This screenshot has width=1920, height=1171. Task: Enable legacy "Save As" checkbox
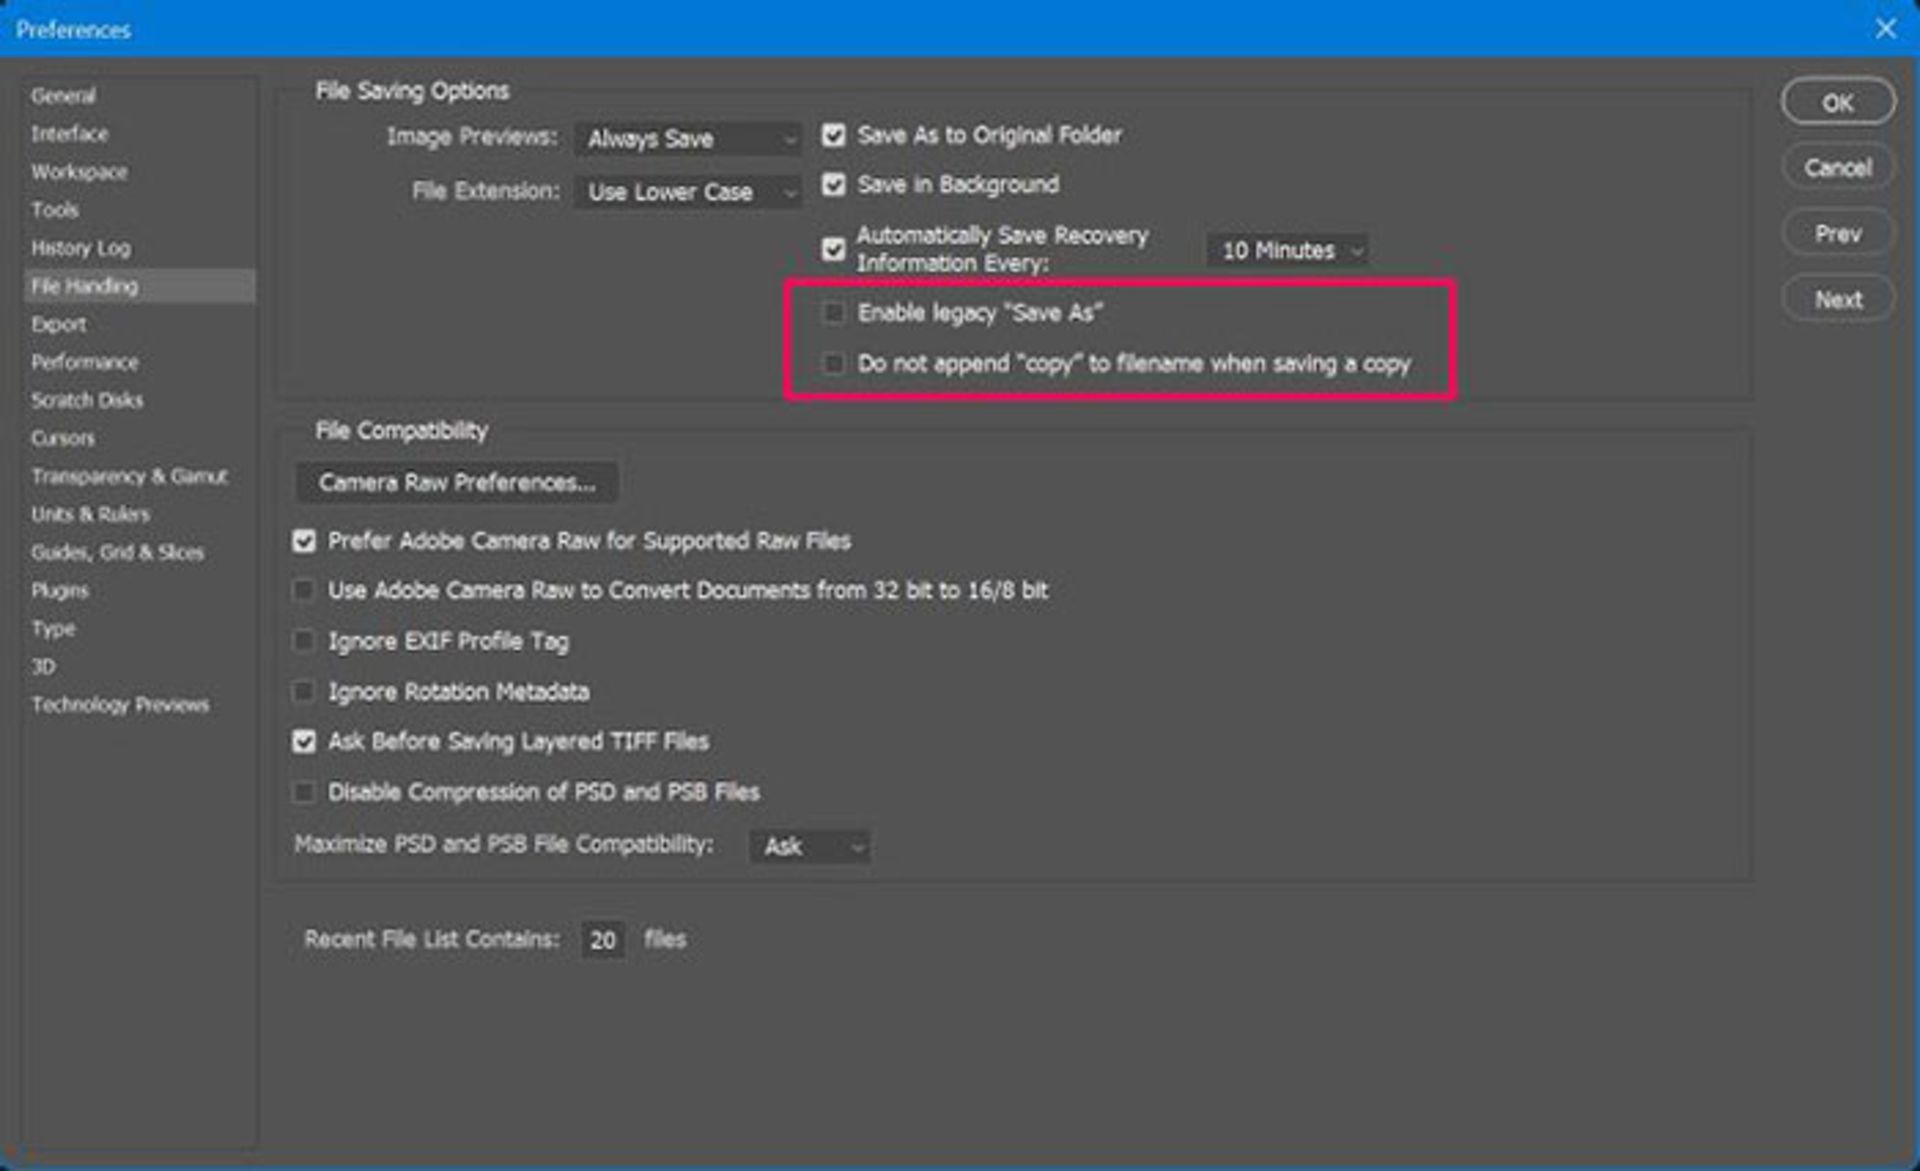tap(833, 313)
